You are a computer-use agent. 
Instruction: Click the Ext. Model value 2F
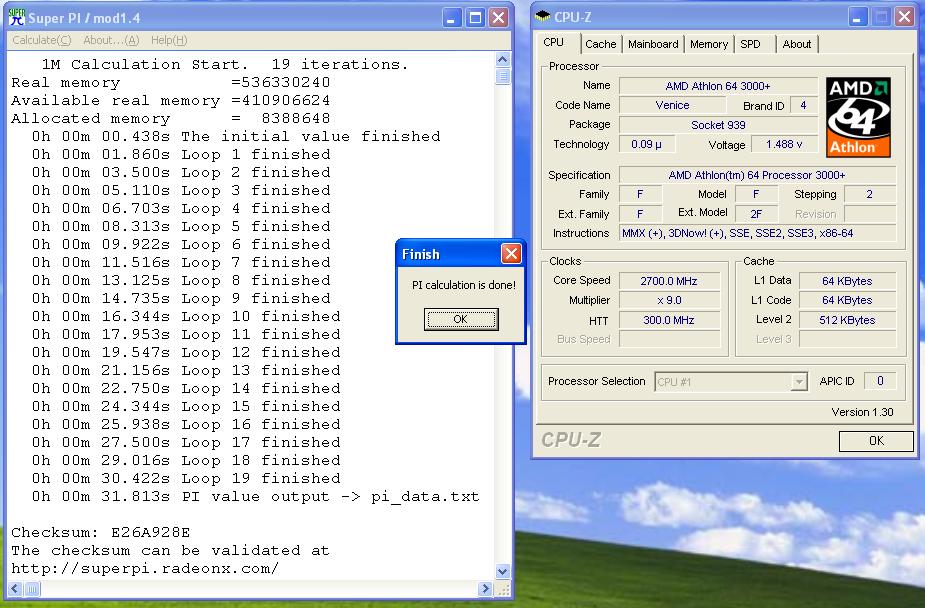[756, 214]
